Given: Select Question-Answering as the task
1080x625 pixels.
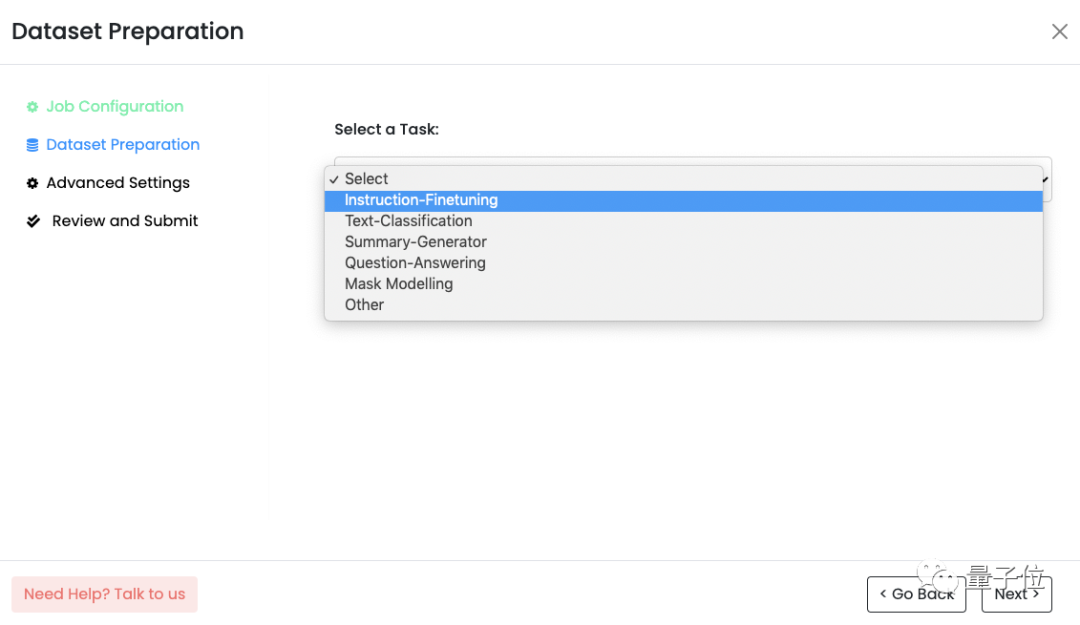Looking at the screenshot, I should pos(415,263).
